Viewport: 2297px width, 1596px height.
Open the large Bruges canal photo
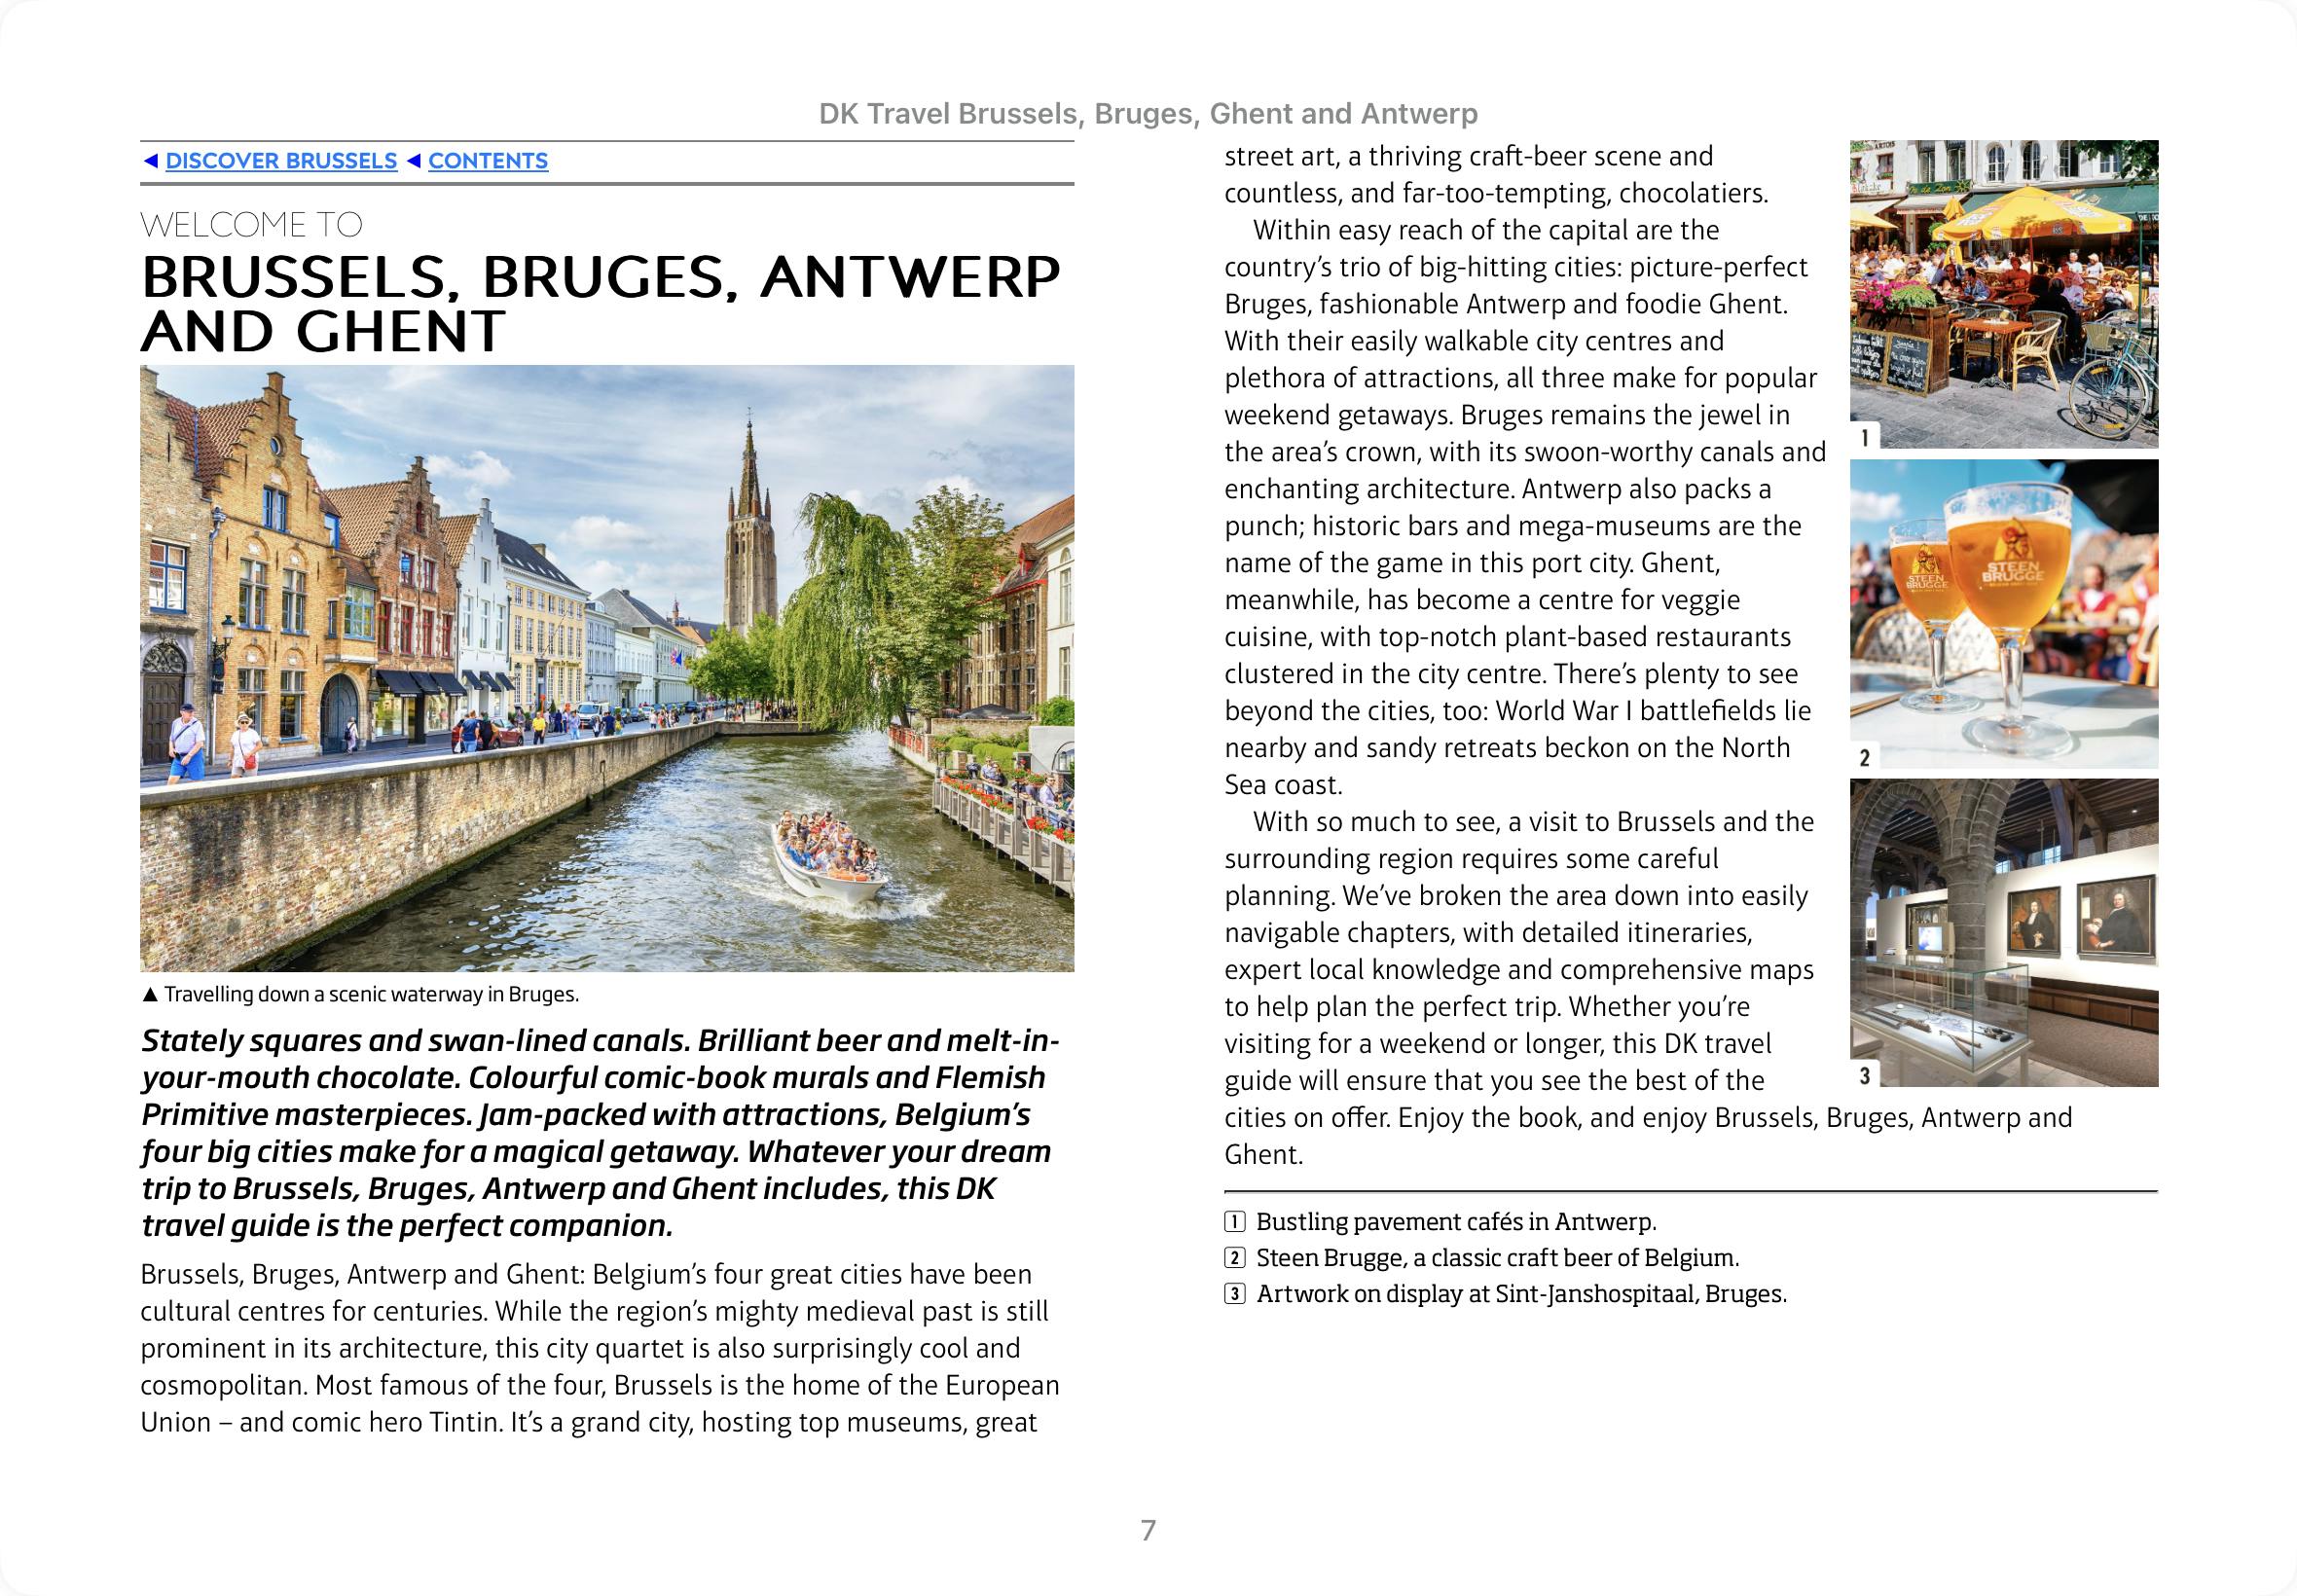tap(607, 668)
